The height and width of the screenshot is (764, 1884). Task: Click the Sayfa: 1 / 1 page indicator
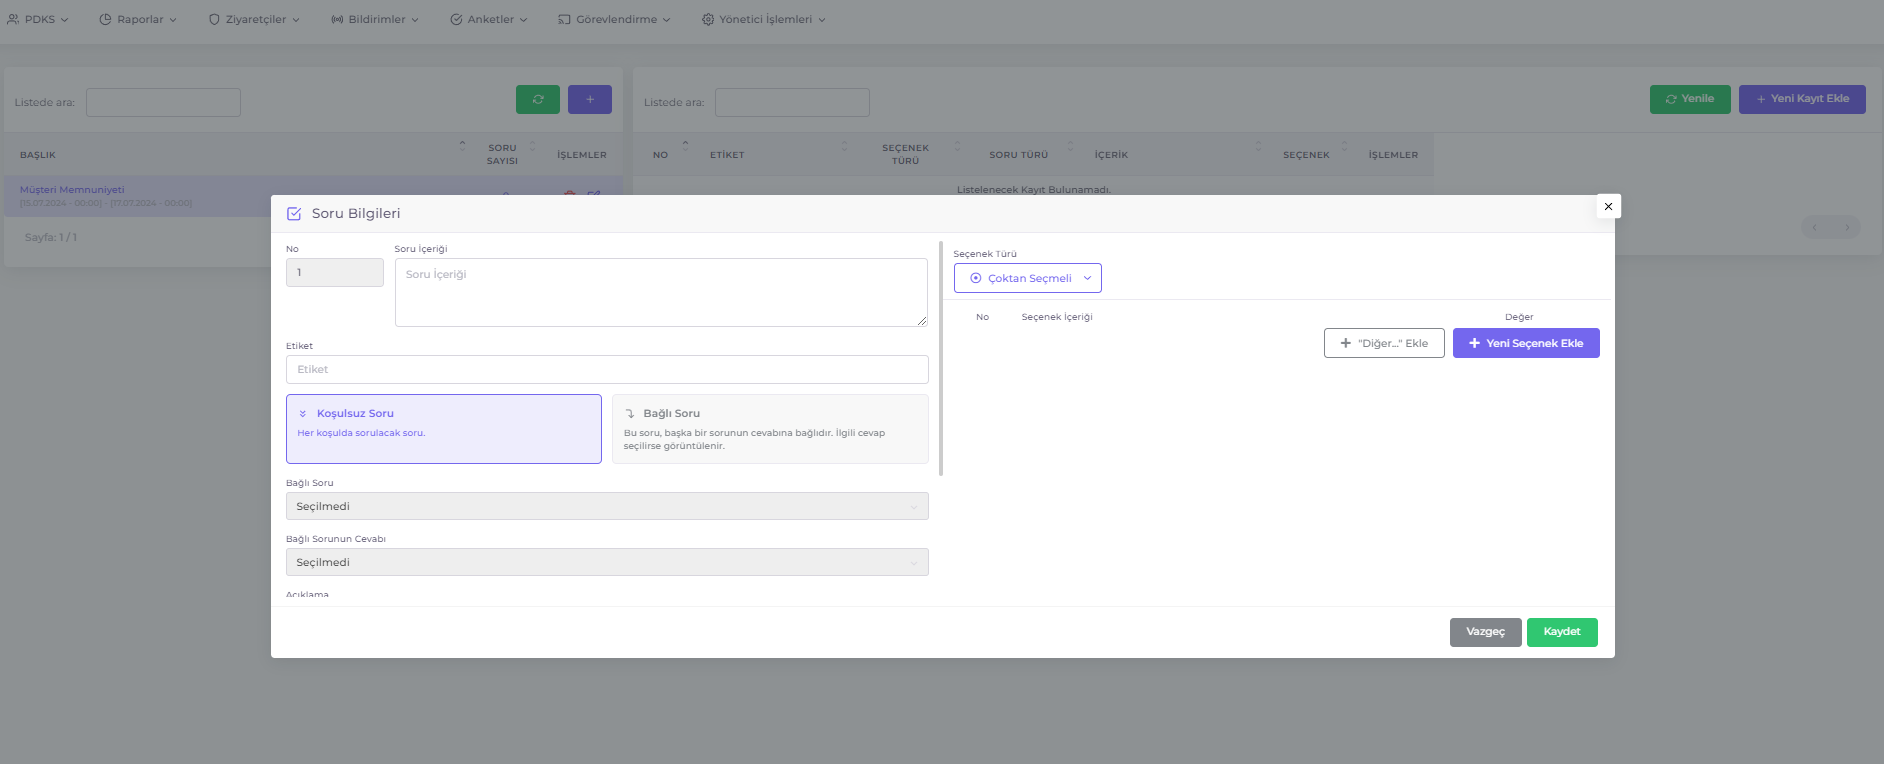pos(51,237)
